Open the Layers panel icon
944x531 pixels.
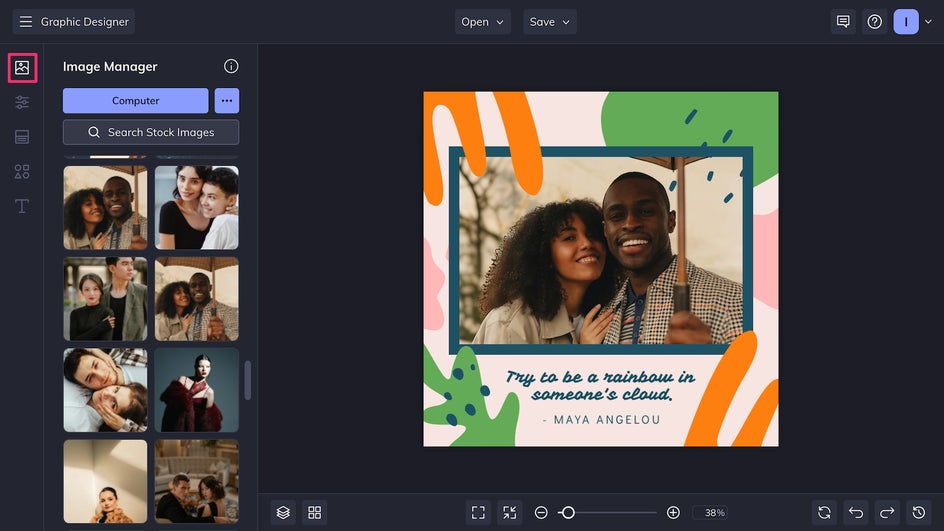pyautogui.click(x=283, y=512)
